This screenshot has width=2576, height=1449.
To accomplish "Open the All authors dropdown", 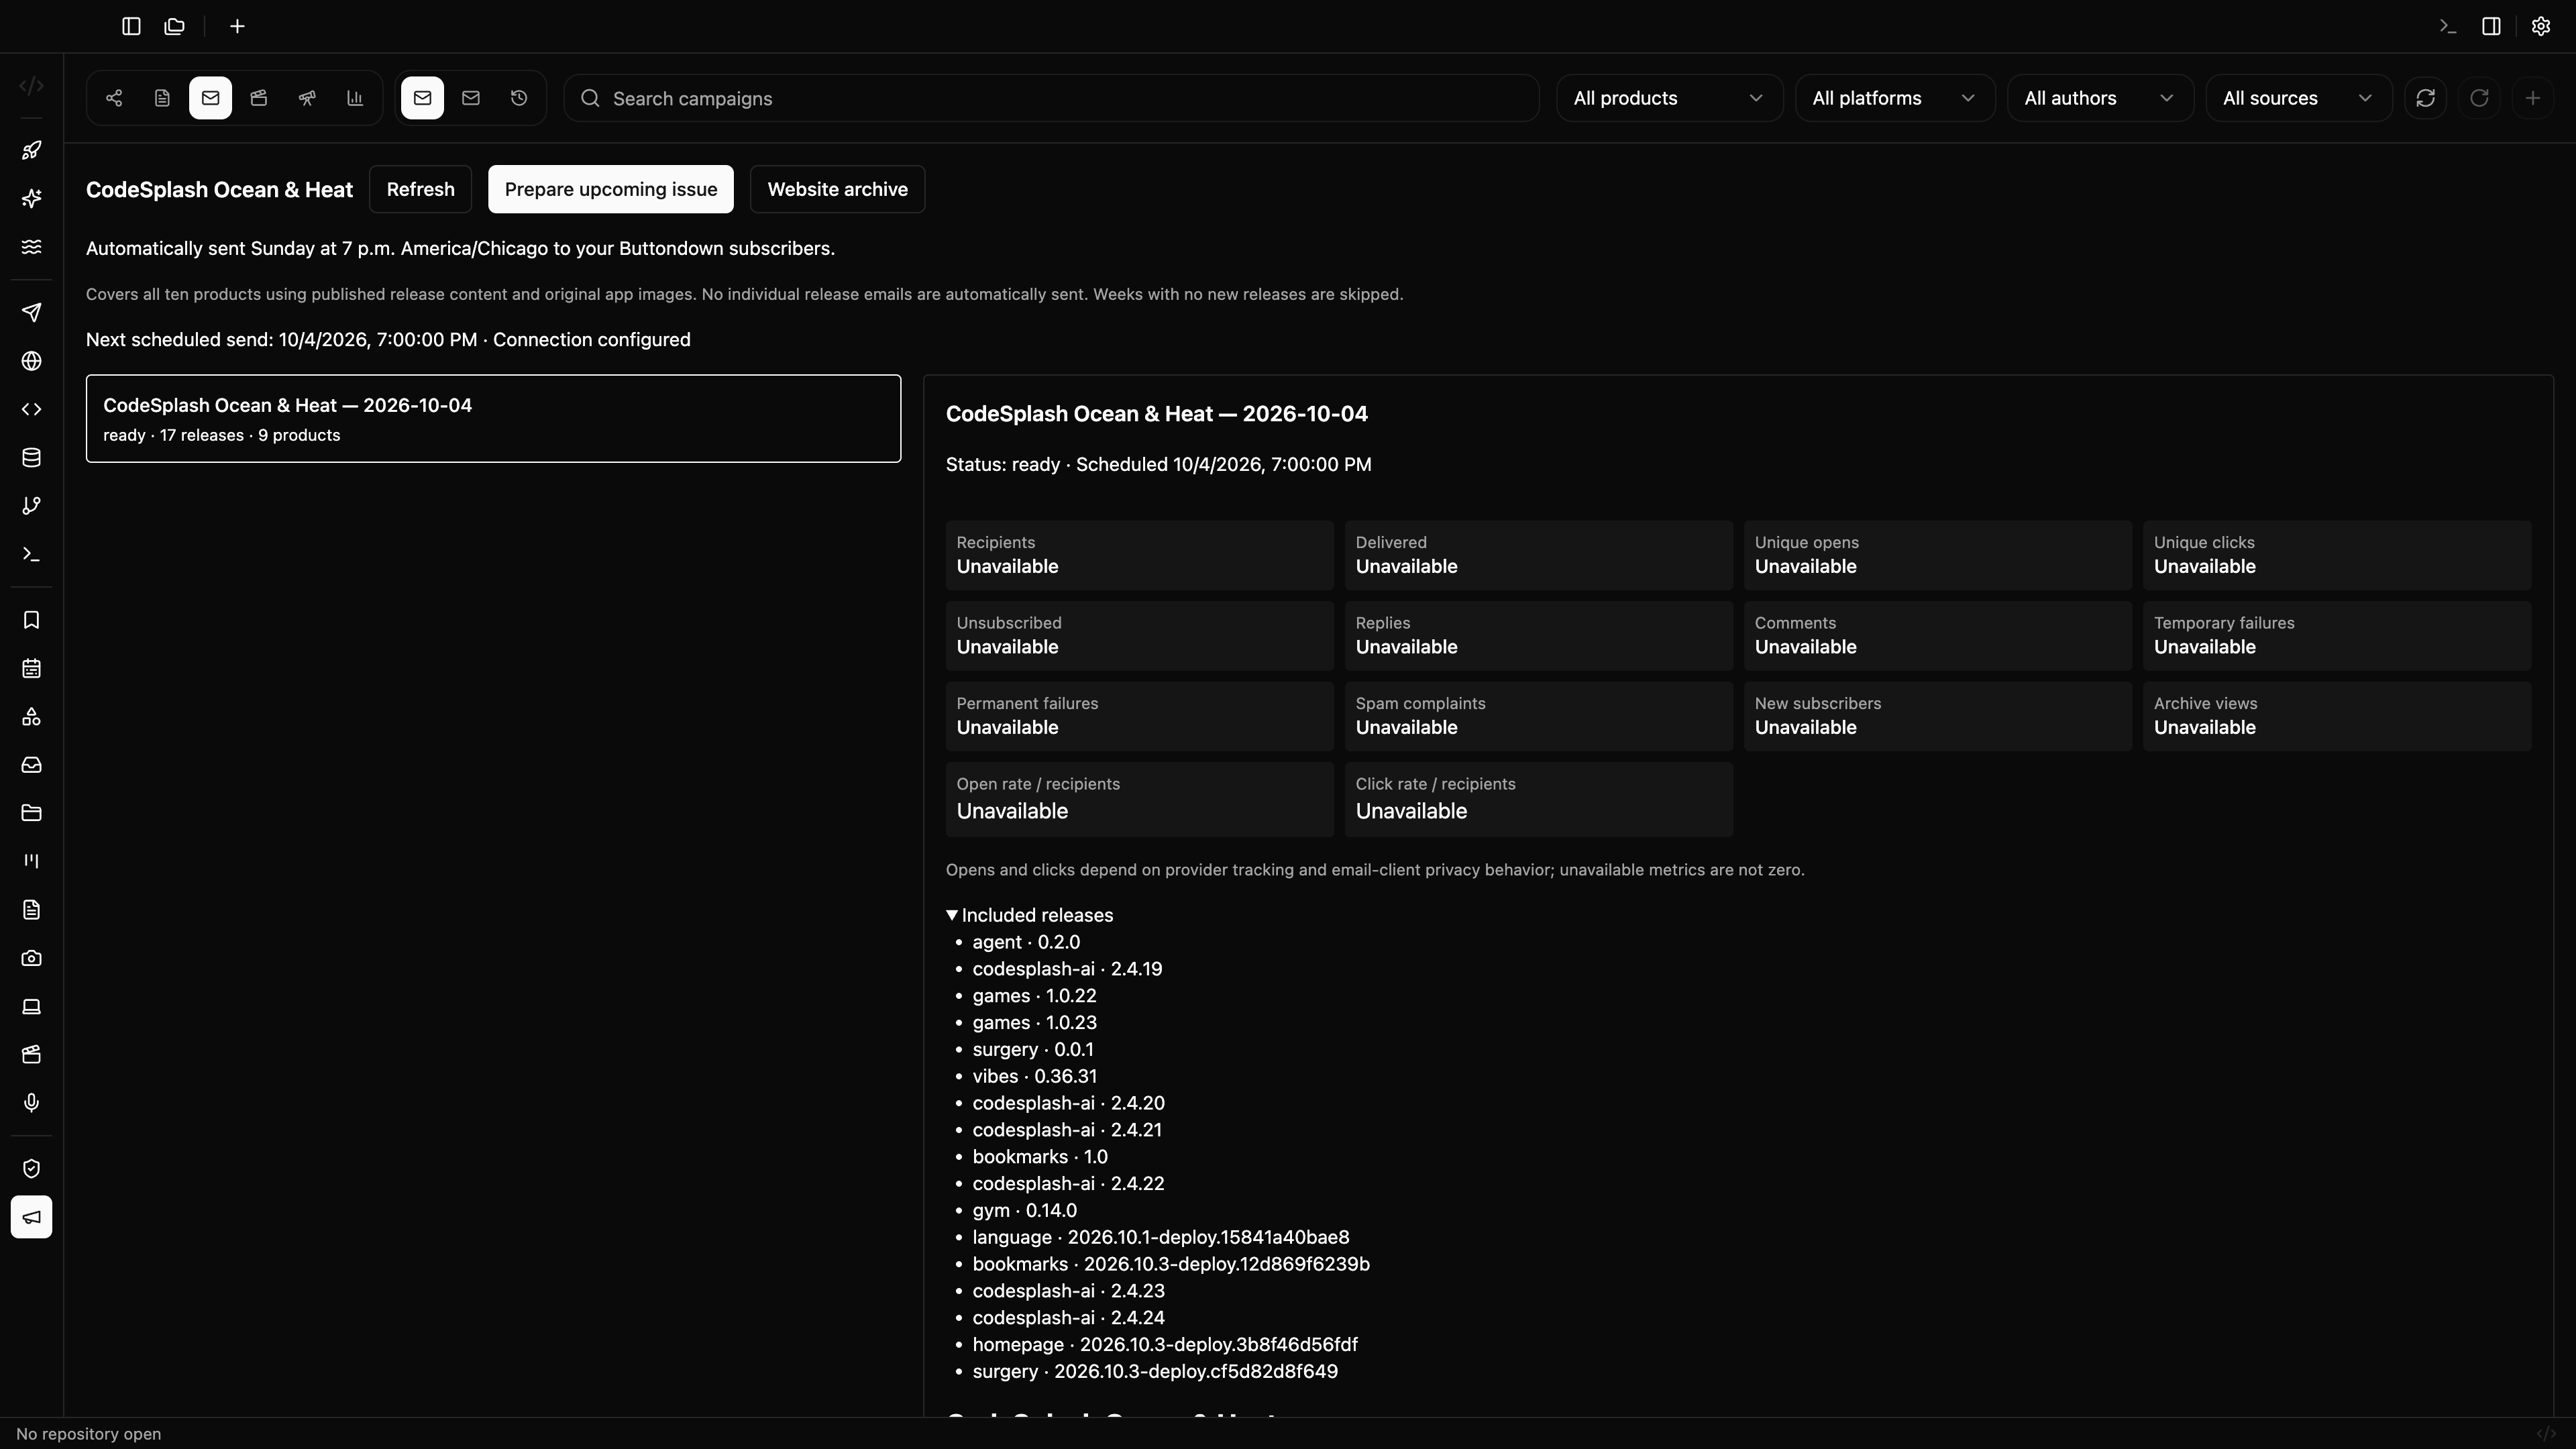I will coord(2100,98).
